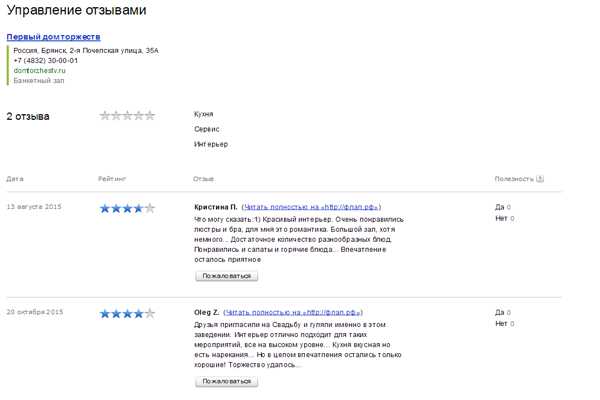Click the help icon beside Полезность header
Viewport: 600px width, 400px height.
540,179
